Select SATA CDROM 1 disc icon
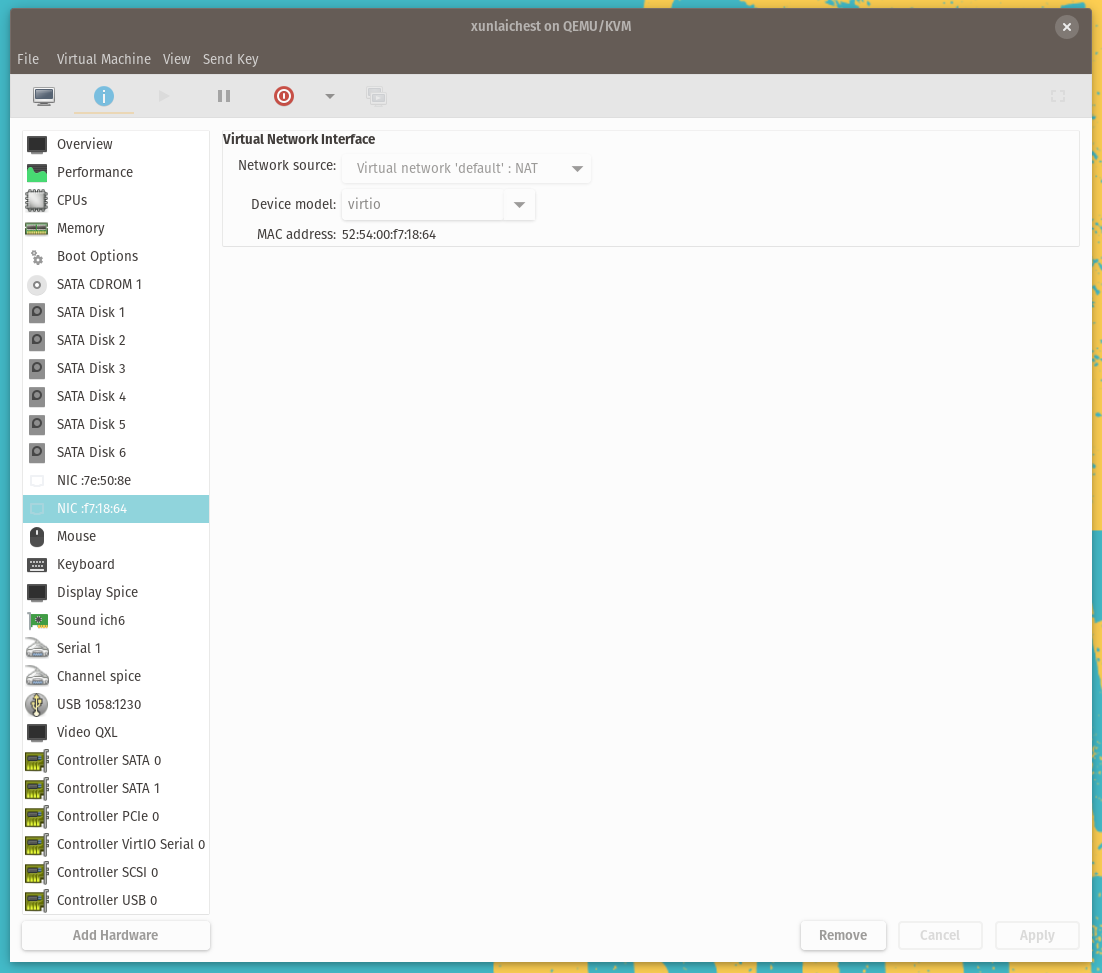 click(x=37, y=285)
